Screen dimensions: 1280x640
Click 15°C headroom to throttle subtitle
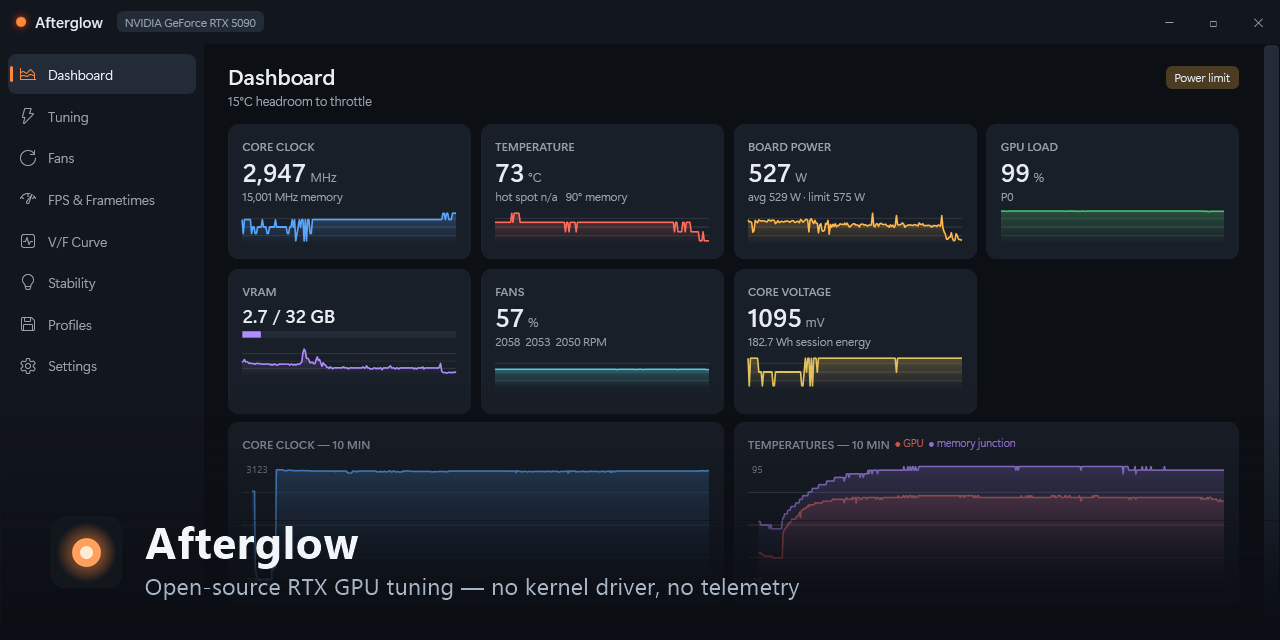click(x=300, y=102)
